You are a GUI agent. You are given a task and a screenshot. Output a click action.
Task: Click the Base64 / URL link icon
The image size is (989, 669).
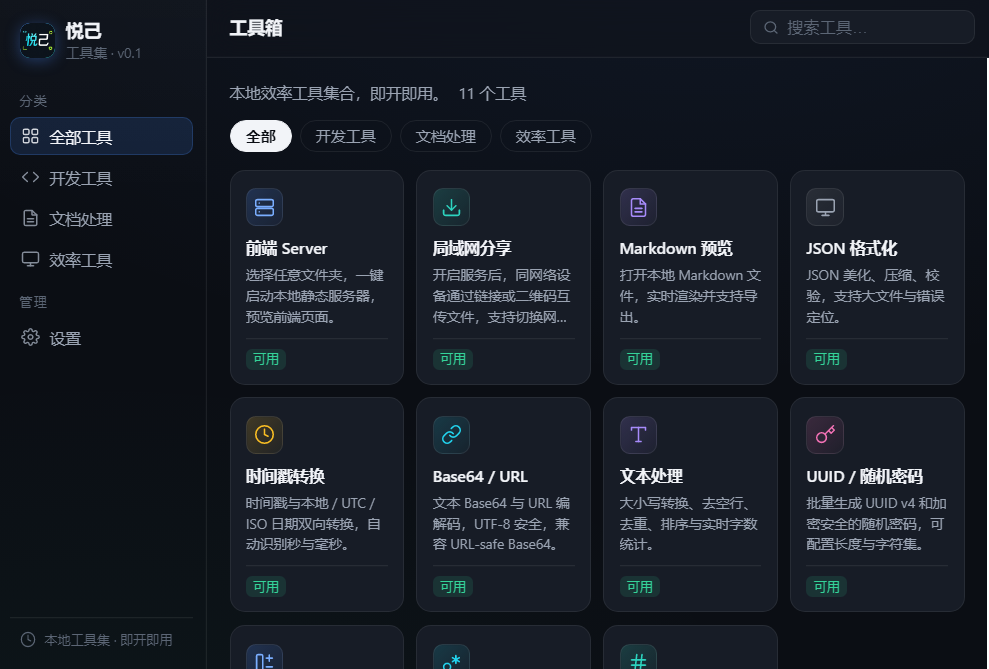[451, 434]
